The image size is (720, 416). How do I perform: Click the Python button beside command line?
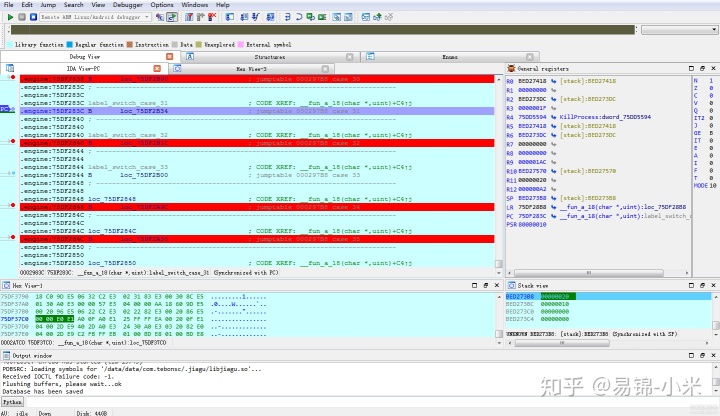pos(12,402)
